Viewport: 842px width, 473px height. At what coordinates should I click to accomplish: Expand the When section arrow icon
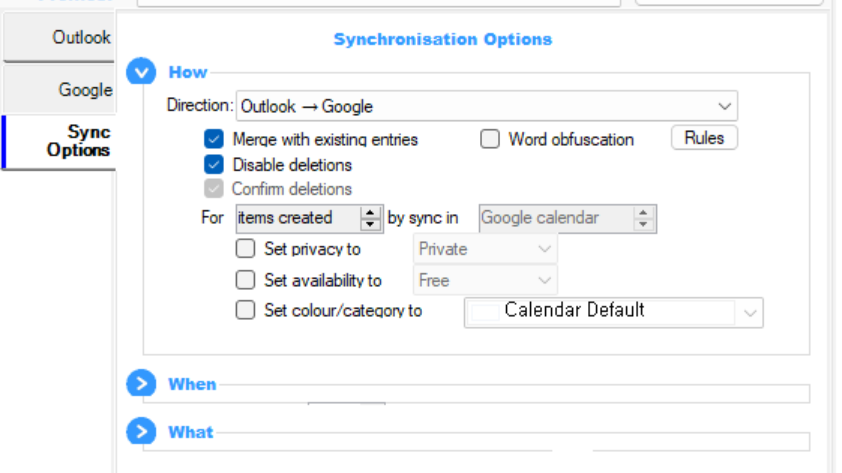141,383
